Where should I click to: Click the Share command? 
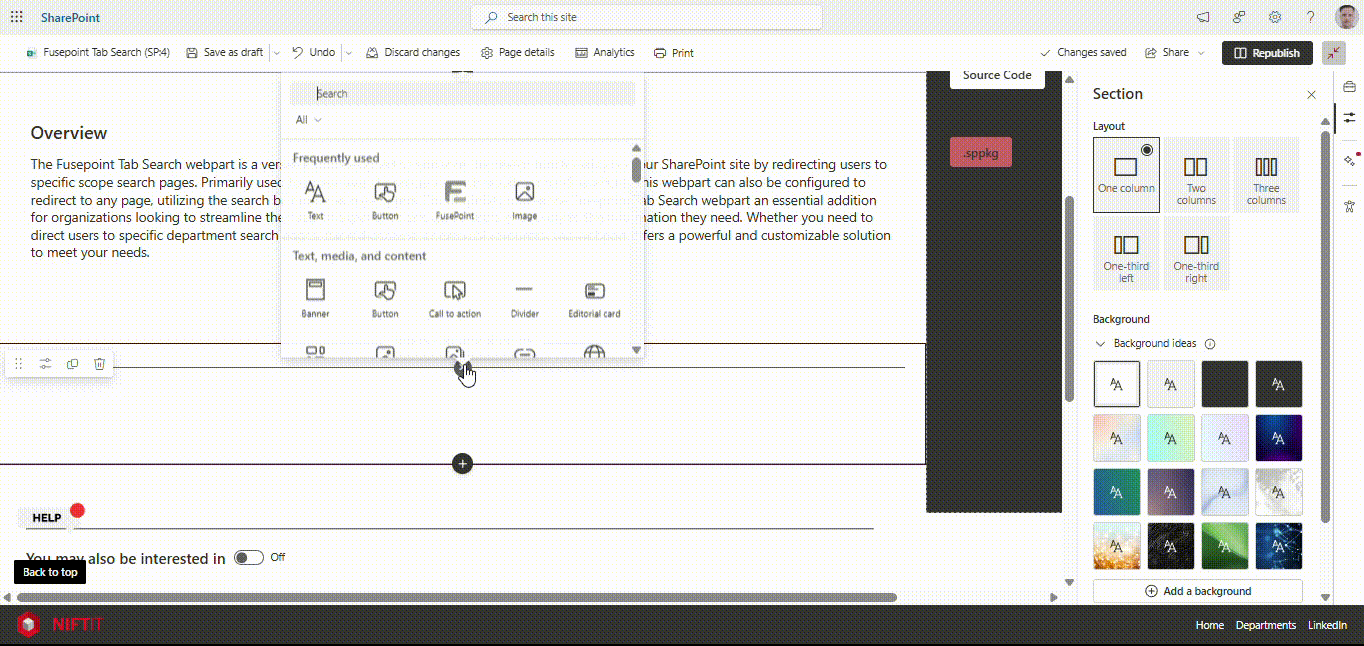click(x=1167, y=53)
